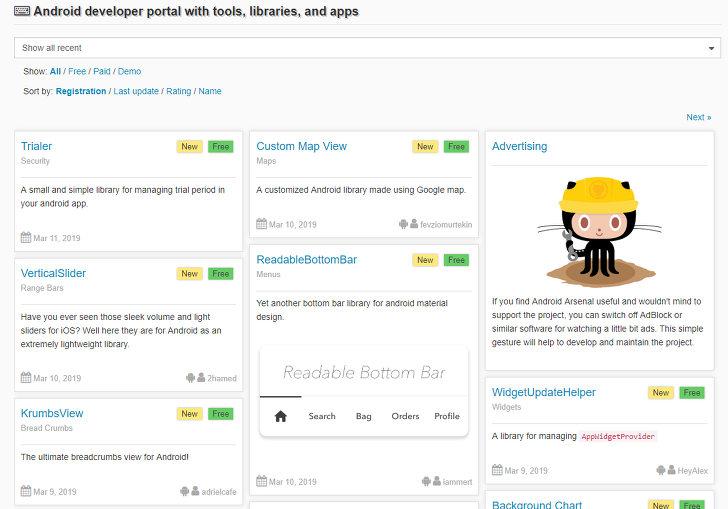Click calendar icon on Custom Map View card
Screen dimensions: 728x509
point(261,224)
